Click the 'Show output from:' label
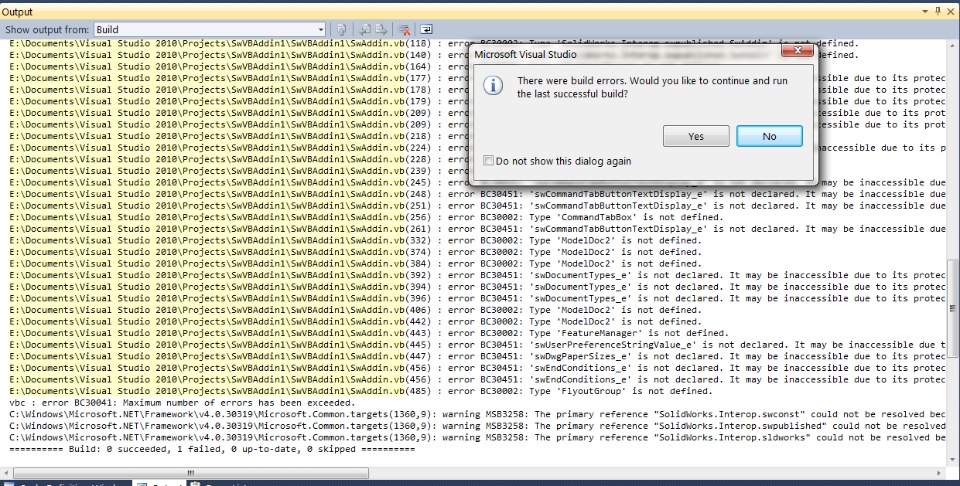The width and height of the screenshot is (960, 486). click(x=47, y=29)
